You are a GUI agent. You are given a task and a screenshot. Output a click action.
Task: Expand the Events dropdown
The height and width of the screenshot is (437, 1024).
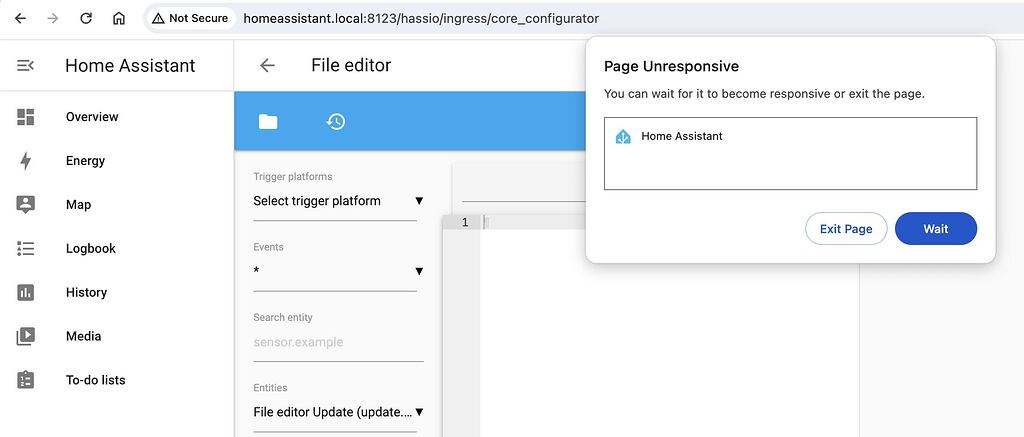pos(338,271)
